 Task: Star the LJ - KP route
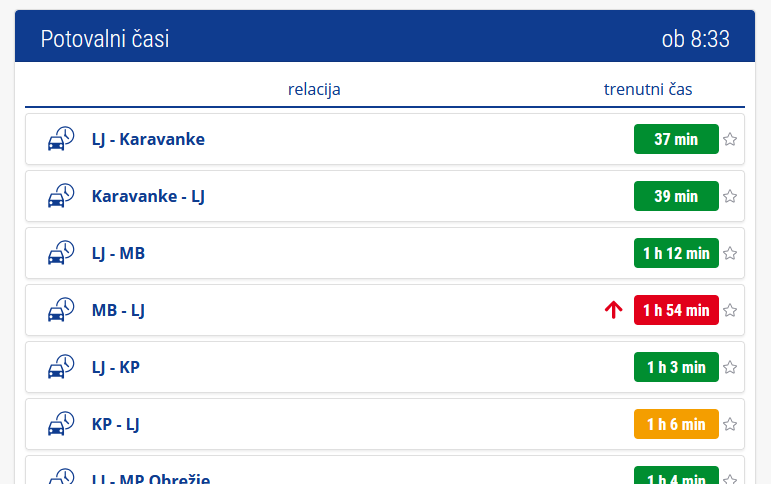pos(730,367)
